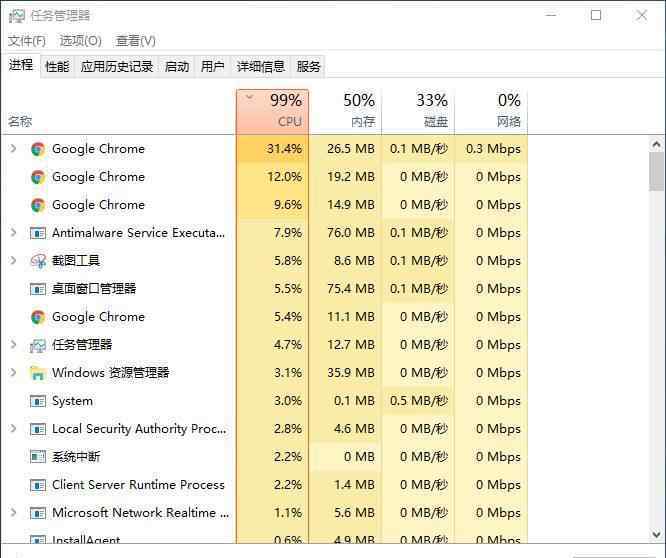Click the Microsoft Network Realtime icon
Screen dimensions: 666x558
pyautogui.click(x=38, y=513)
